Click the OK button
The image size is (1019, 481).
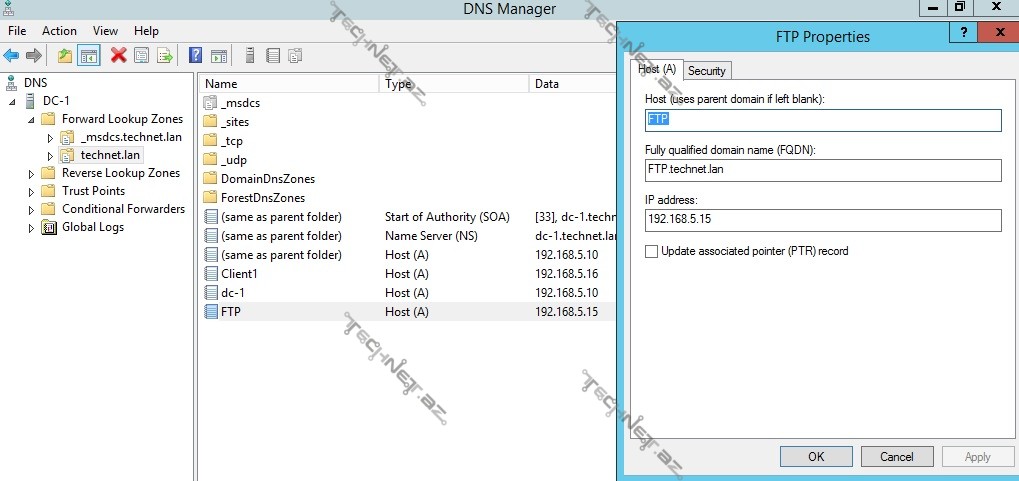point(815,456)
